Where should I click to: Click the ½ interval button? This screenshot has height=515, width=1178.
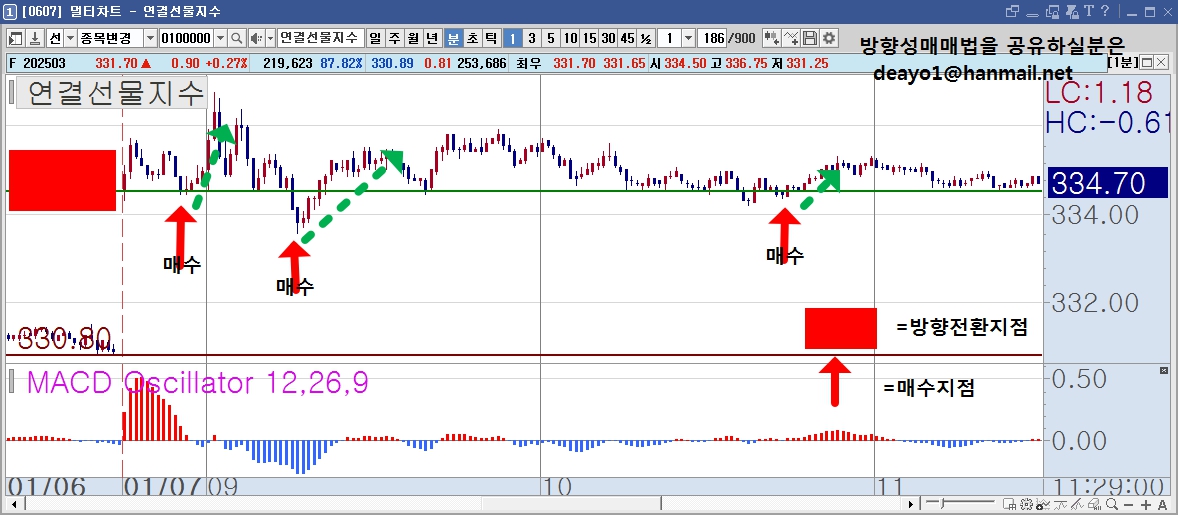pos(646,38)
